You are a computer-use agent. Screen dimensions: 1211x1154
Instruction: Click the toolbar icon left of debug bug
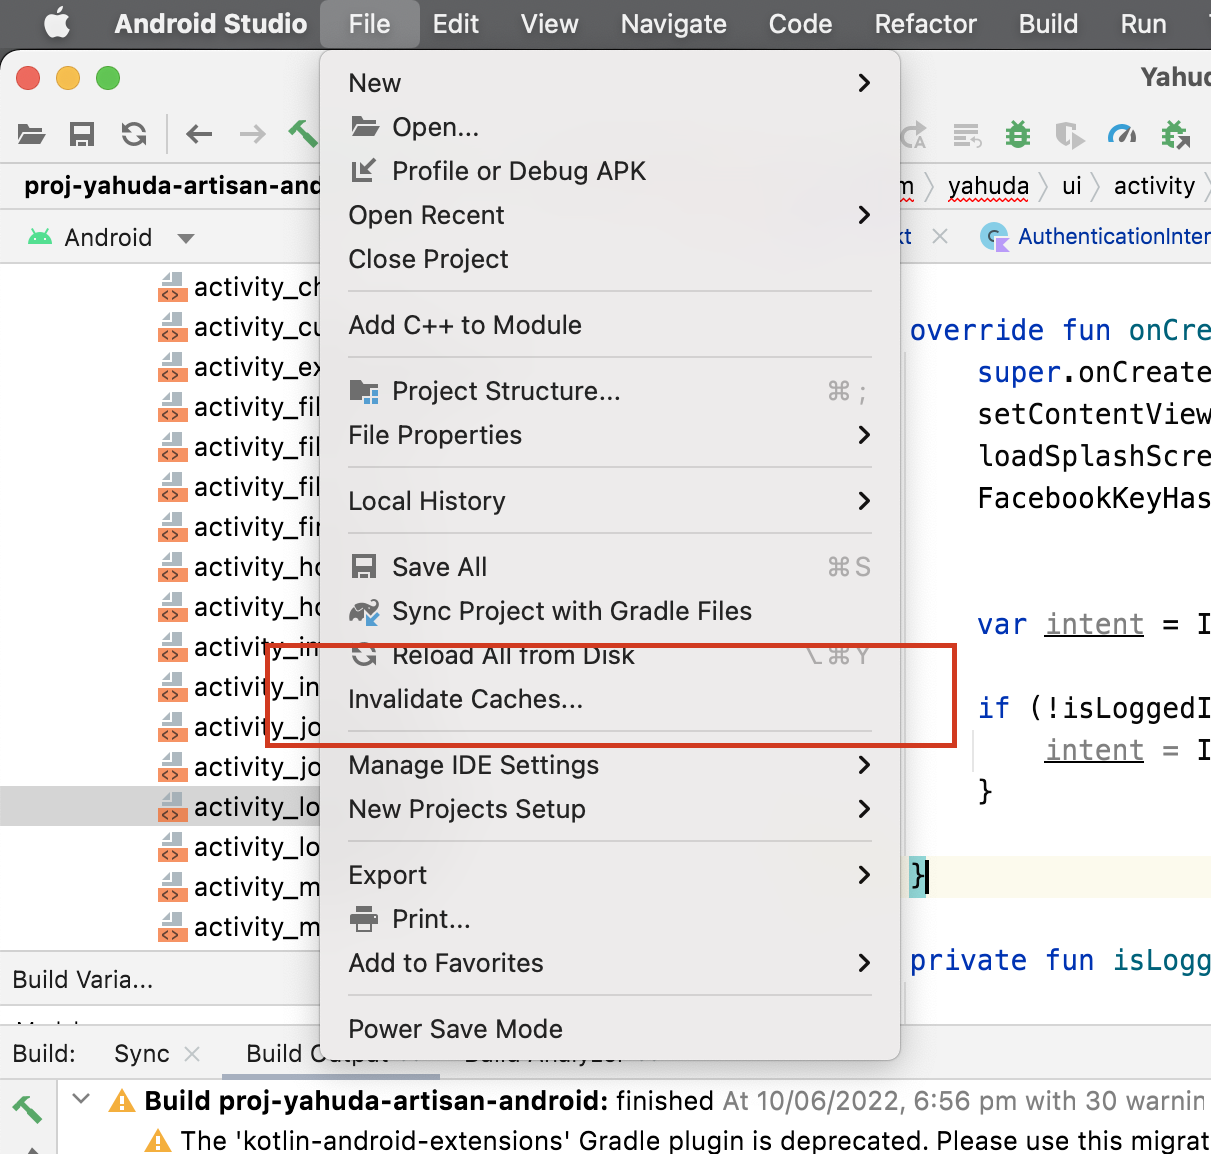point(967,134)
